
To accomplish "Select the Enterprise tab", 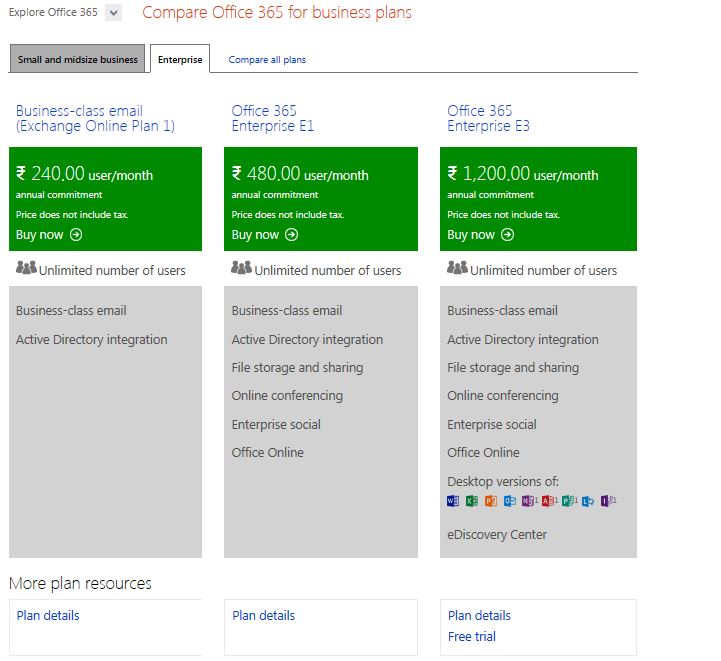I will point(180,59).
